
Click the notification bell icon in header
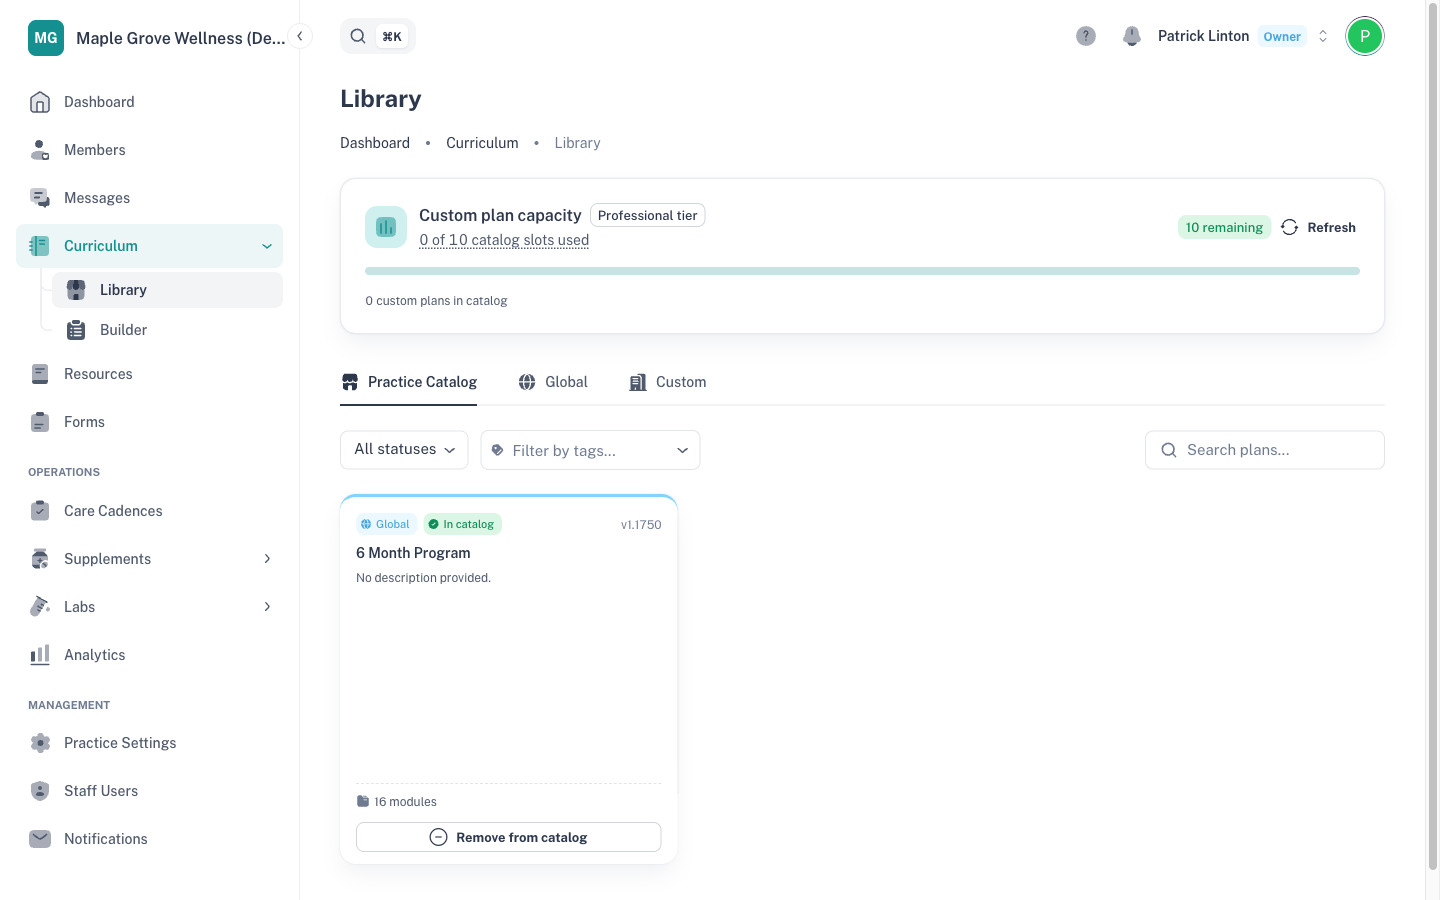click(x=1132, y=36)
